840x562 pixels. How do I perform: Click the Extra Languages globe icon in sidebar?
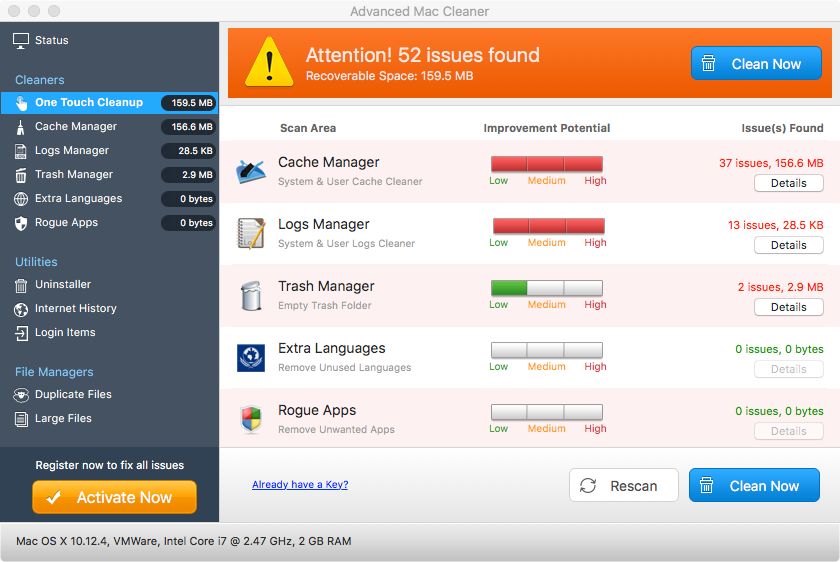point(21,199)
